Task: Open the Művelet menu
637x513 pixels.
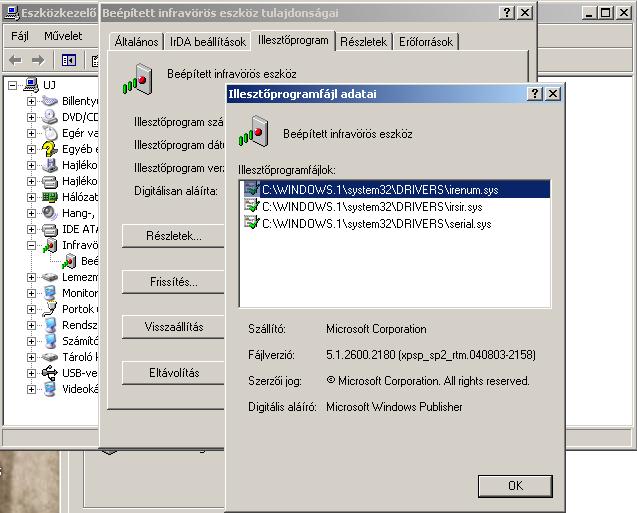Action: click(x=63, y=36)
